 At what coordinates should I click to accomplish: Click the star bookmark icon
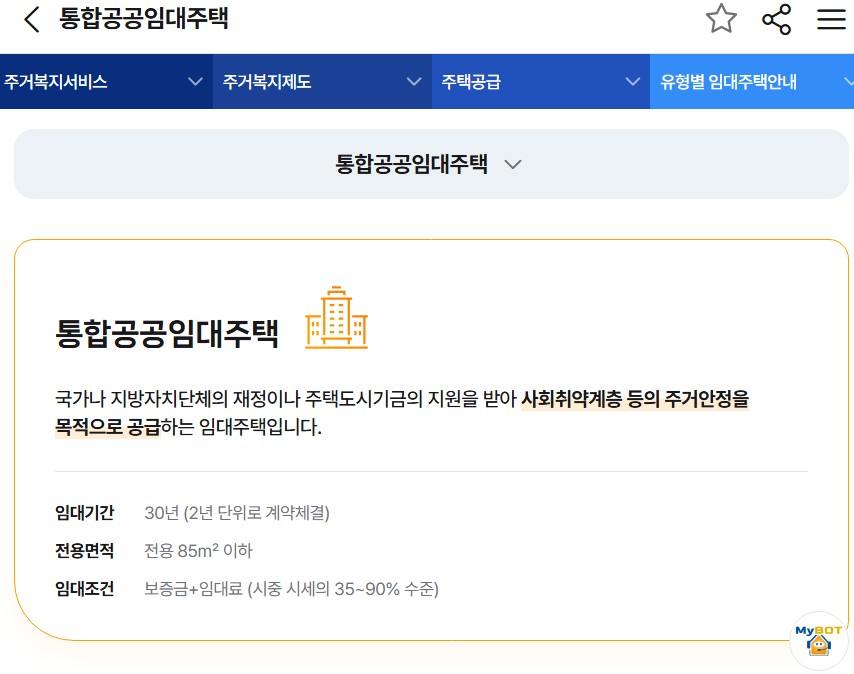click(x=721, y=18)
